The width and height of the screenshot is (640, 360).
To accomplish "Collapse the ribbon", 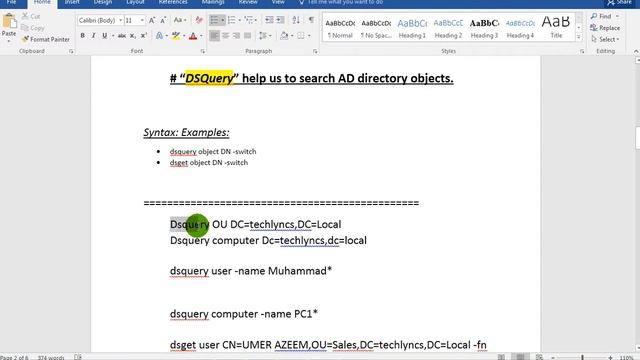I will (x=636, y=51).
